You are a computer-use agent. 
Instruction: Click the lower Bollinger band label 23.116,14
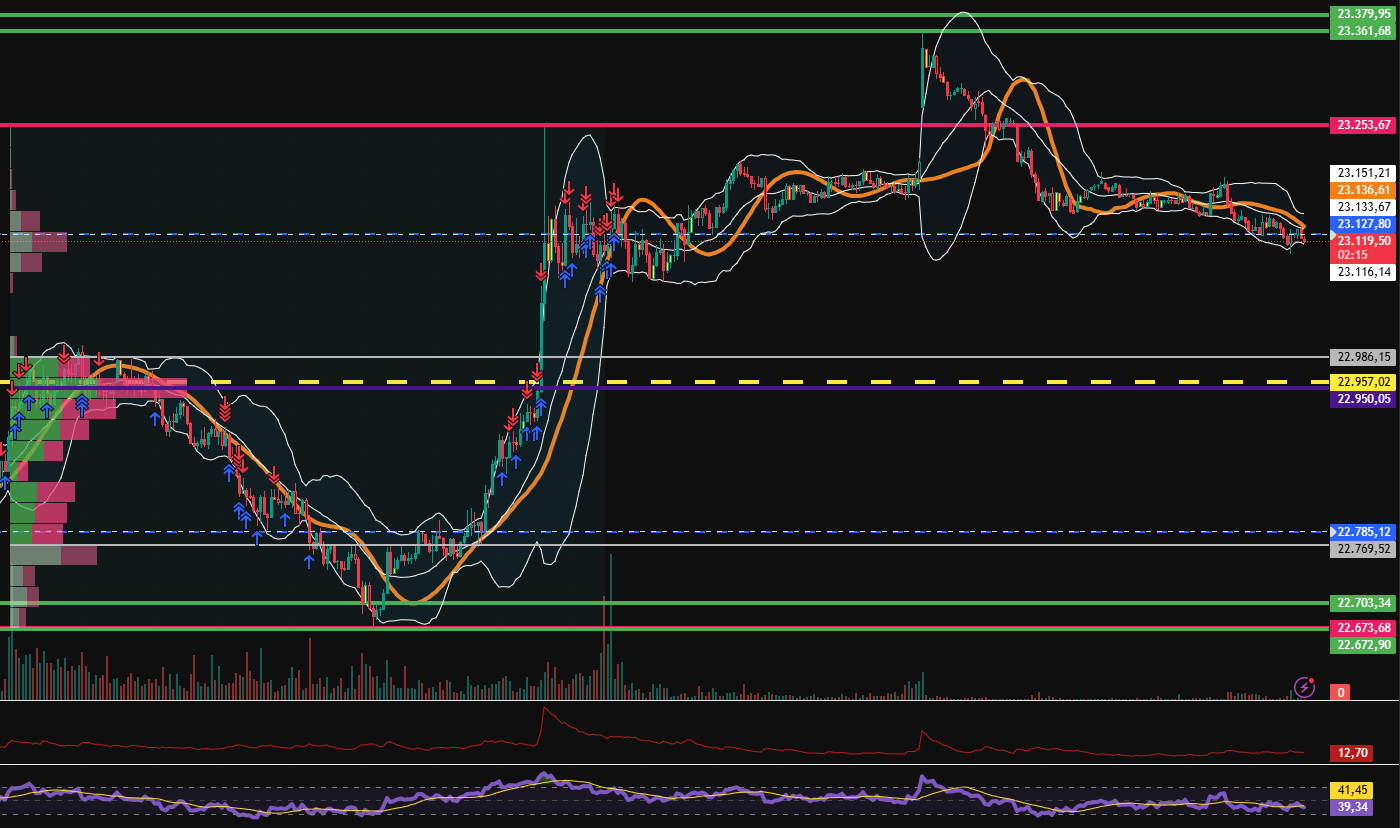point(1365,271)
